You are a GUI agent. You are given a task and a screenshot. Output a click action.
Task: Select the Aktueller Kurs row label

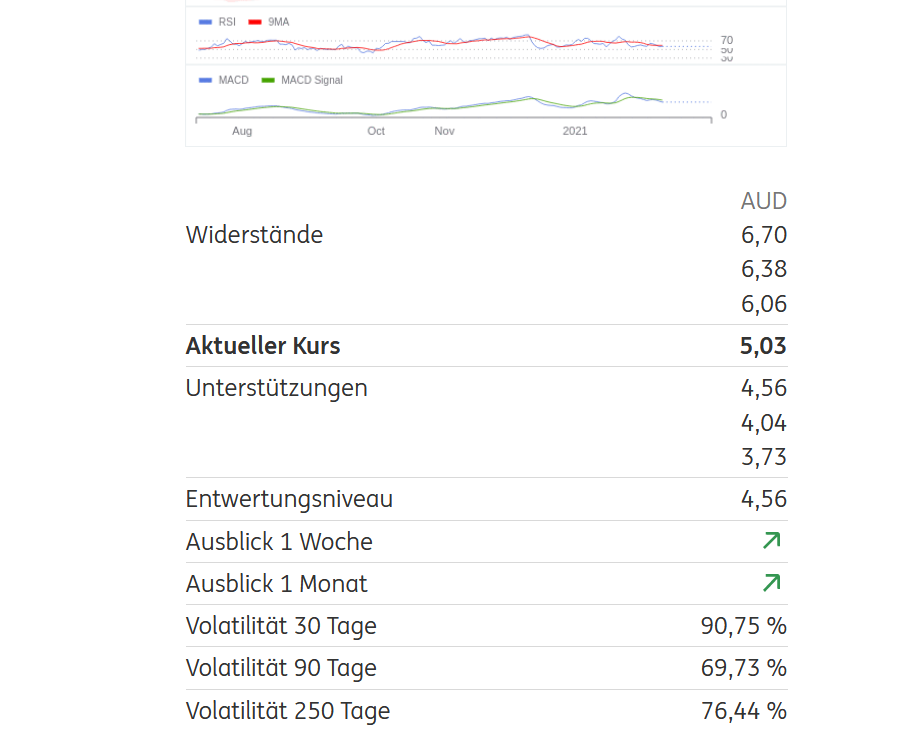click(x=263, y=346)
